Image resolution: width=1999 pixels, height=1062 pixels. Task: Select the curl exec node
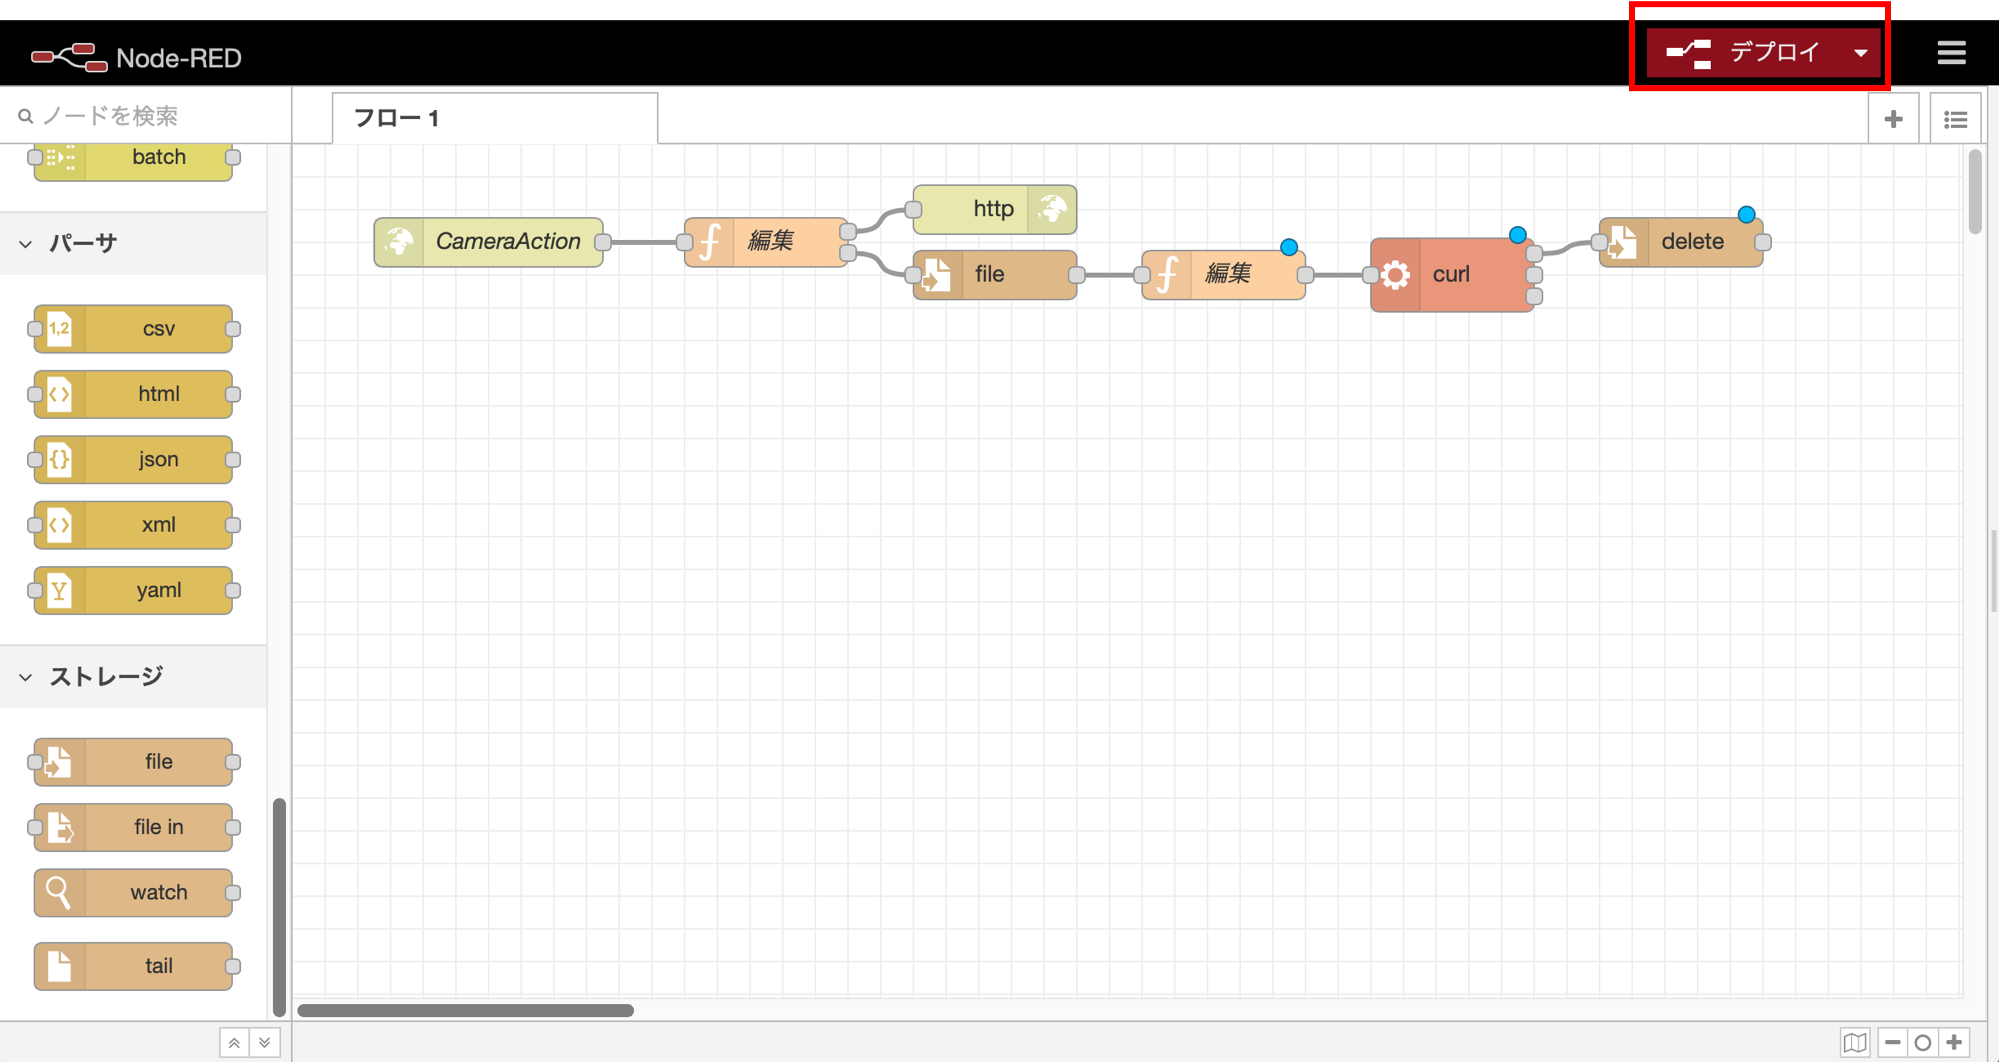1452,275
